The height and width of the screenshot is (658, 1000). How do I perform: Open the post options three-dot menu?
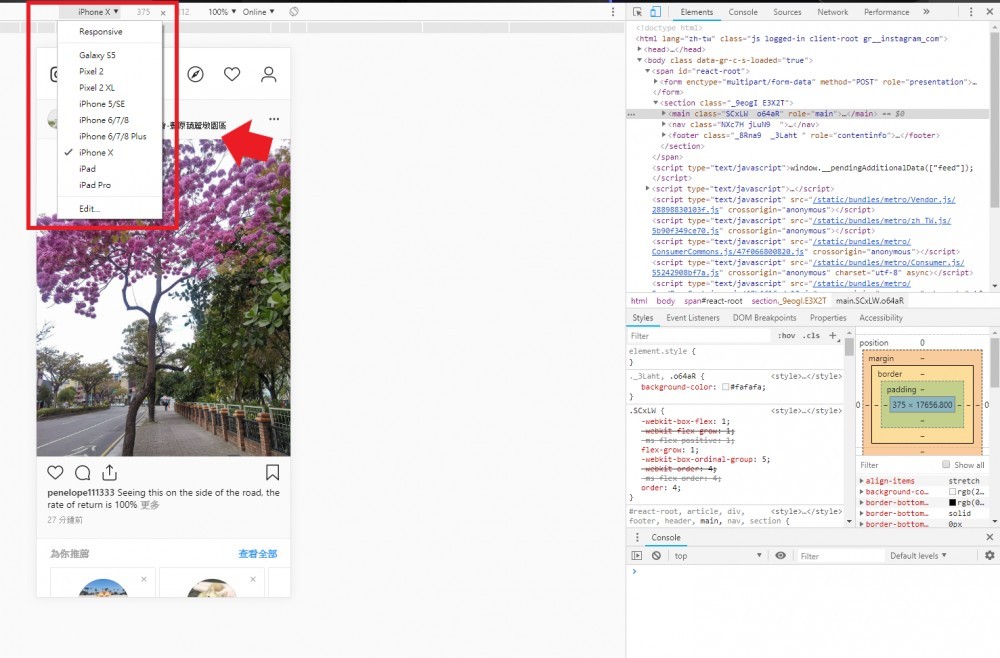coord(274,119)
